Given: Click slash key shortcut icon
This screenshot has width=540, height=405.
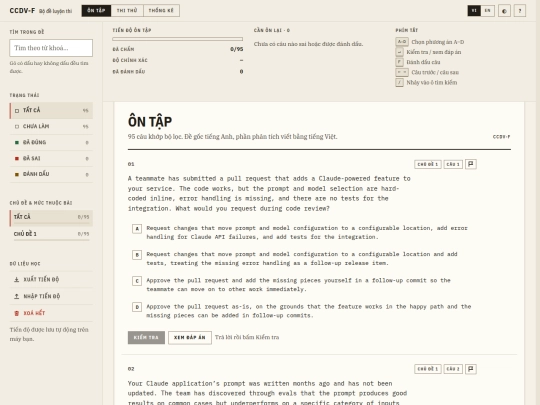Looking at the screenshot, I should click(x=399, y=82).
